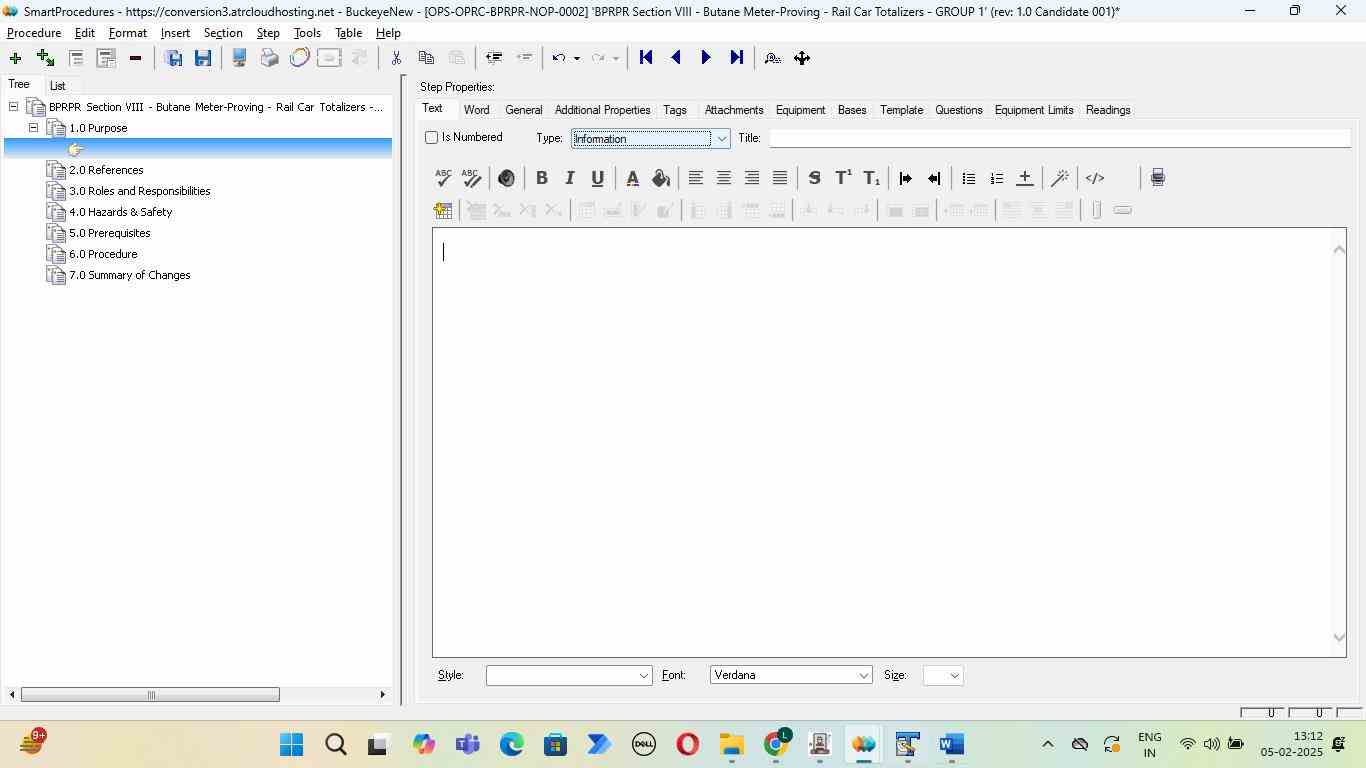Image resolution: width=1366 pixels, height=768 pixels.
Task: Open the Size dropdown
Action: (954, 676)
